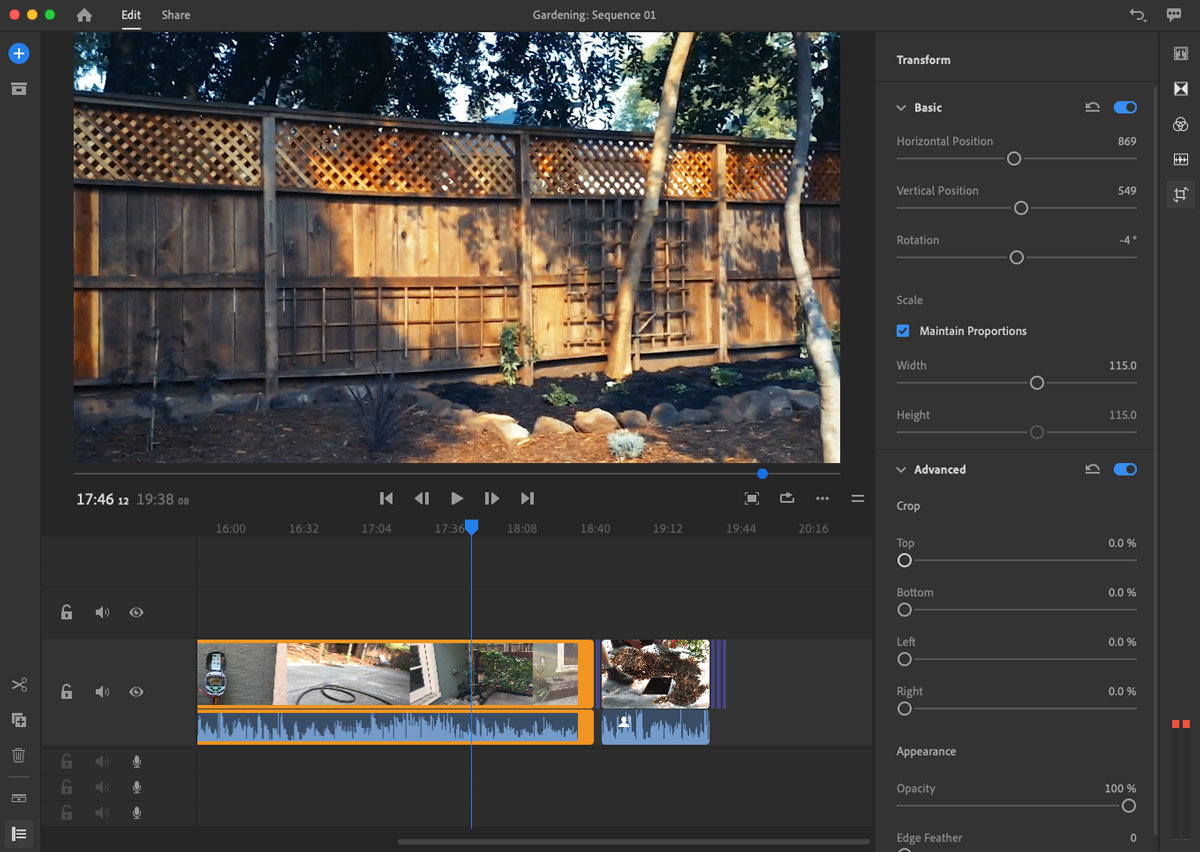Open the feedback speech bubble
This screenshot has height=852, width=1200.
click(x=1173, y=15)
